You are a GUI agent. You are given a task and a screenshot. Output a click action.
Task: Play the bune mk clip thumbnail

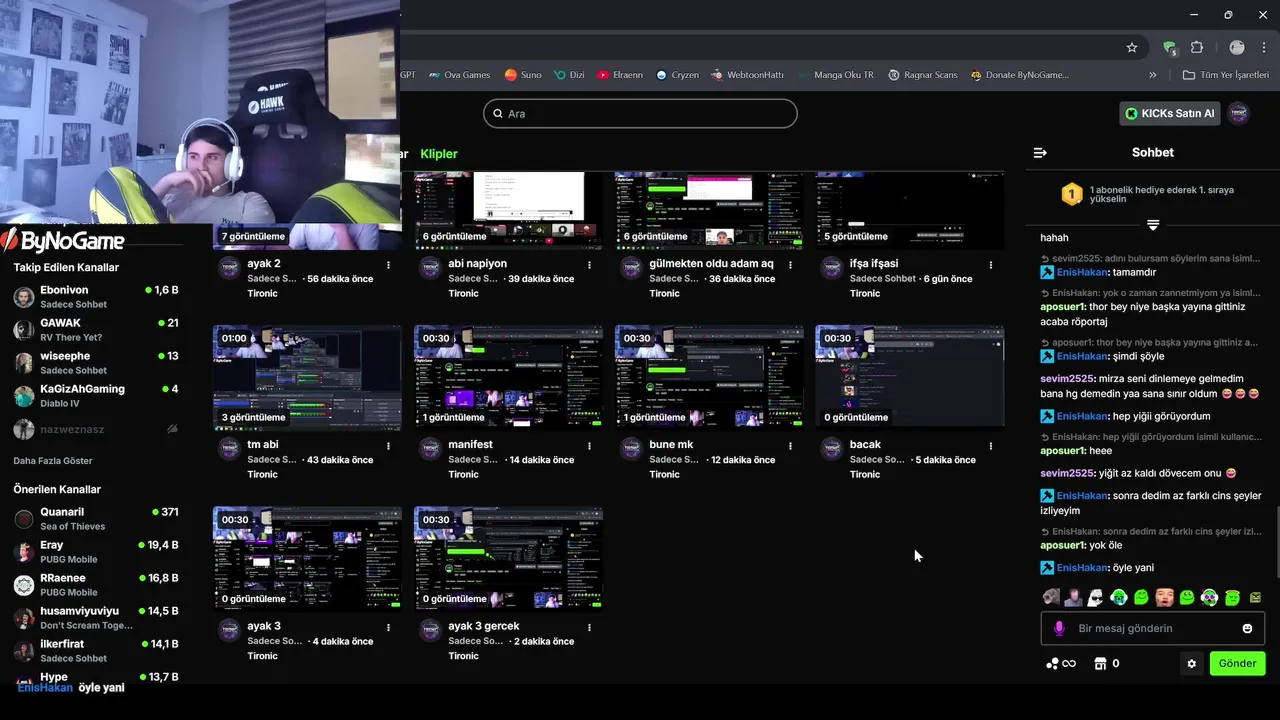pos(709,377)
